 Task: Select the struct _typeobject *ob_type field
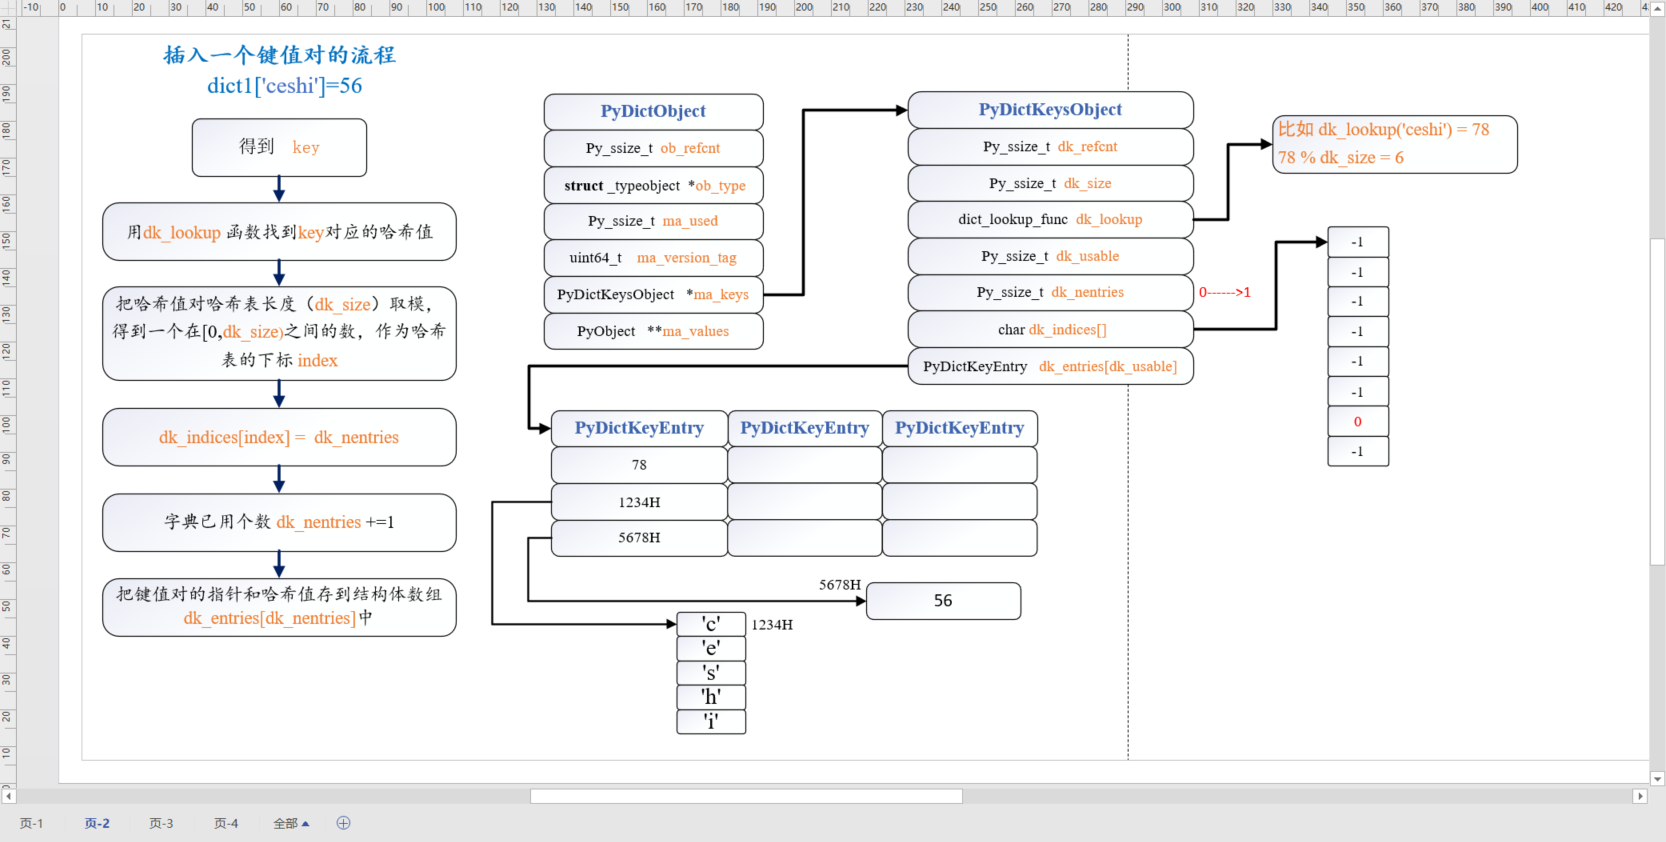[653, 185]
